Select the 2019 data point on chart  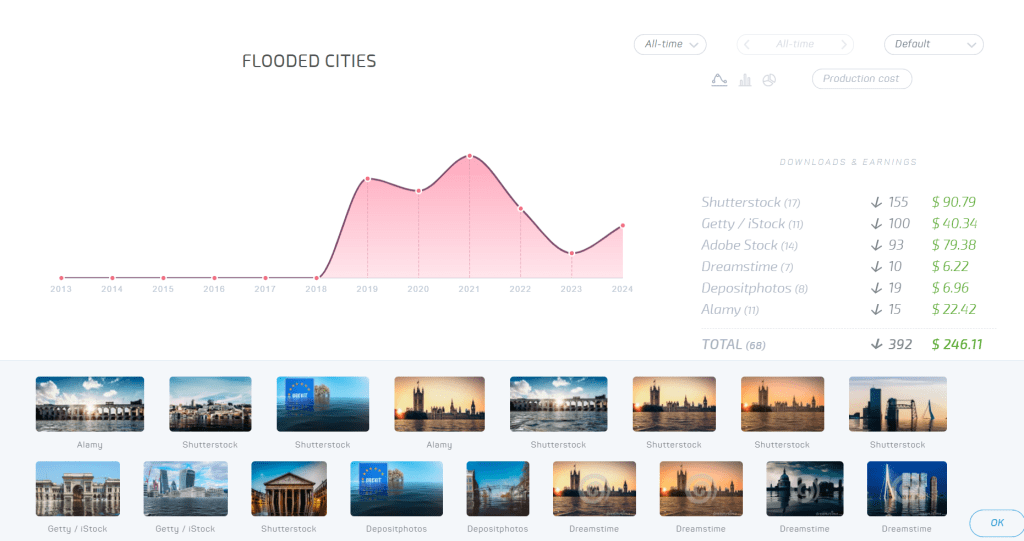point(367,179)
